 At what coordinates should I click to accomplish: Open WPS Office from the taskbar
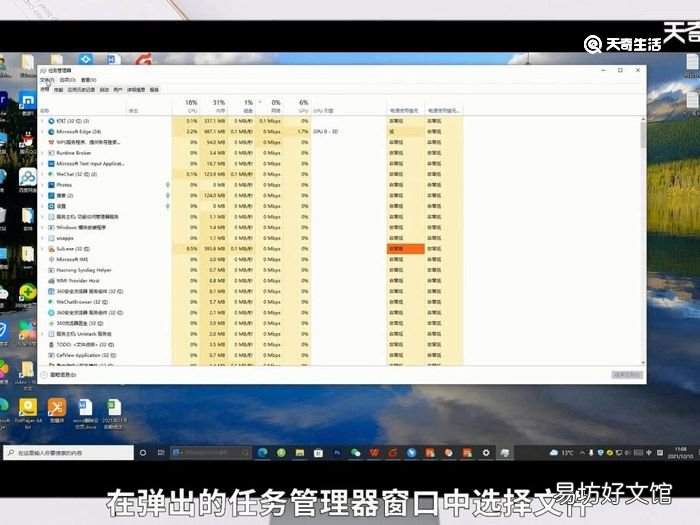[x=374, y=453]
